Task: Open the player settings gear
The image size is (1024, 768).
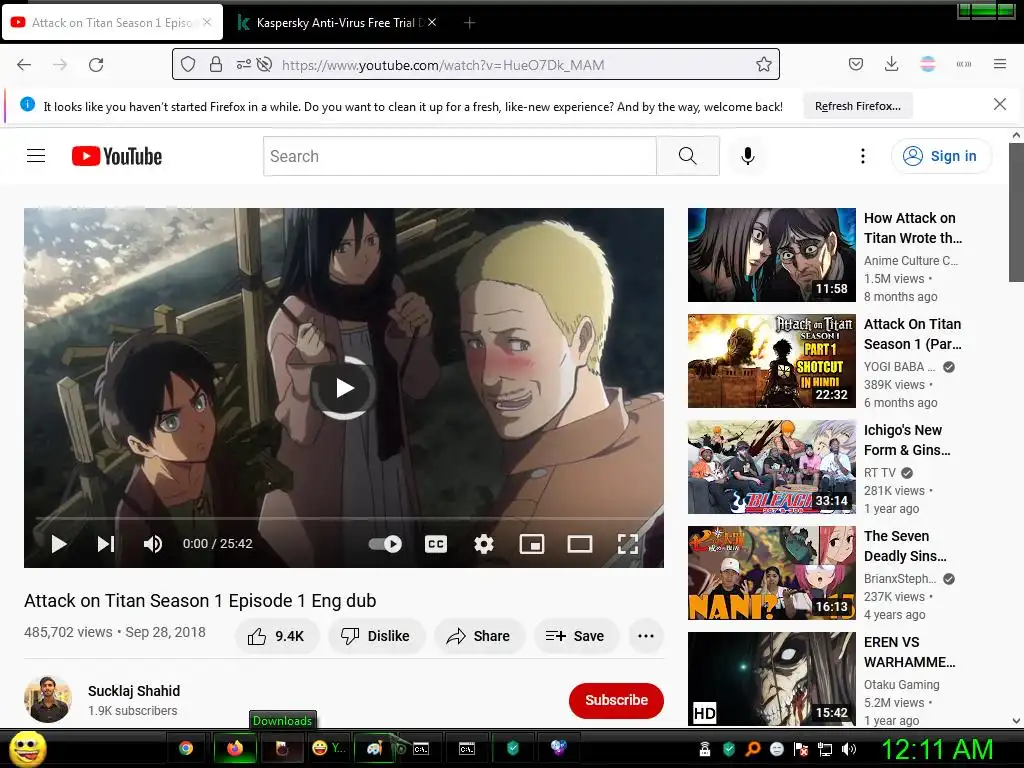Action: [484, 544]
